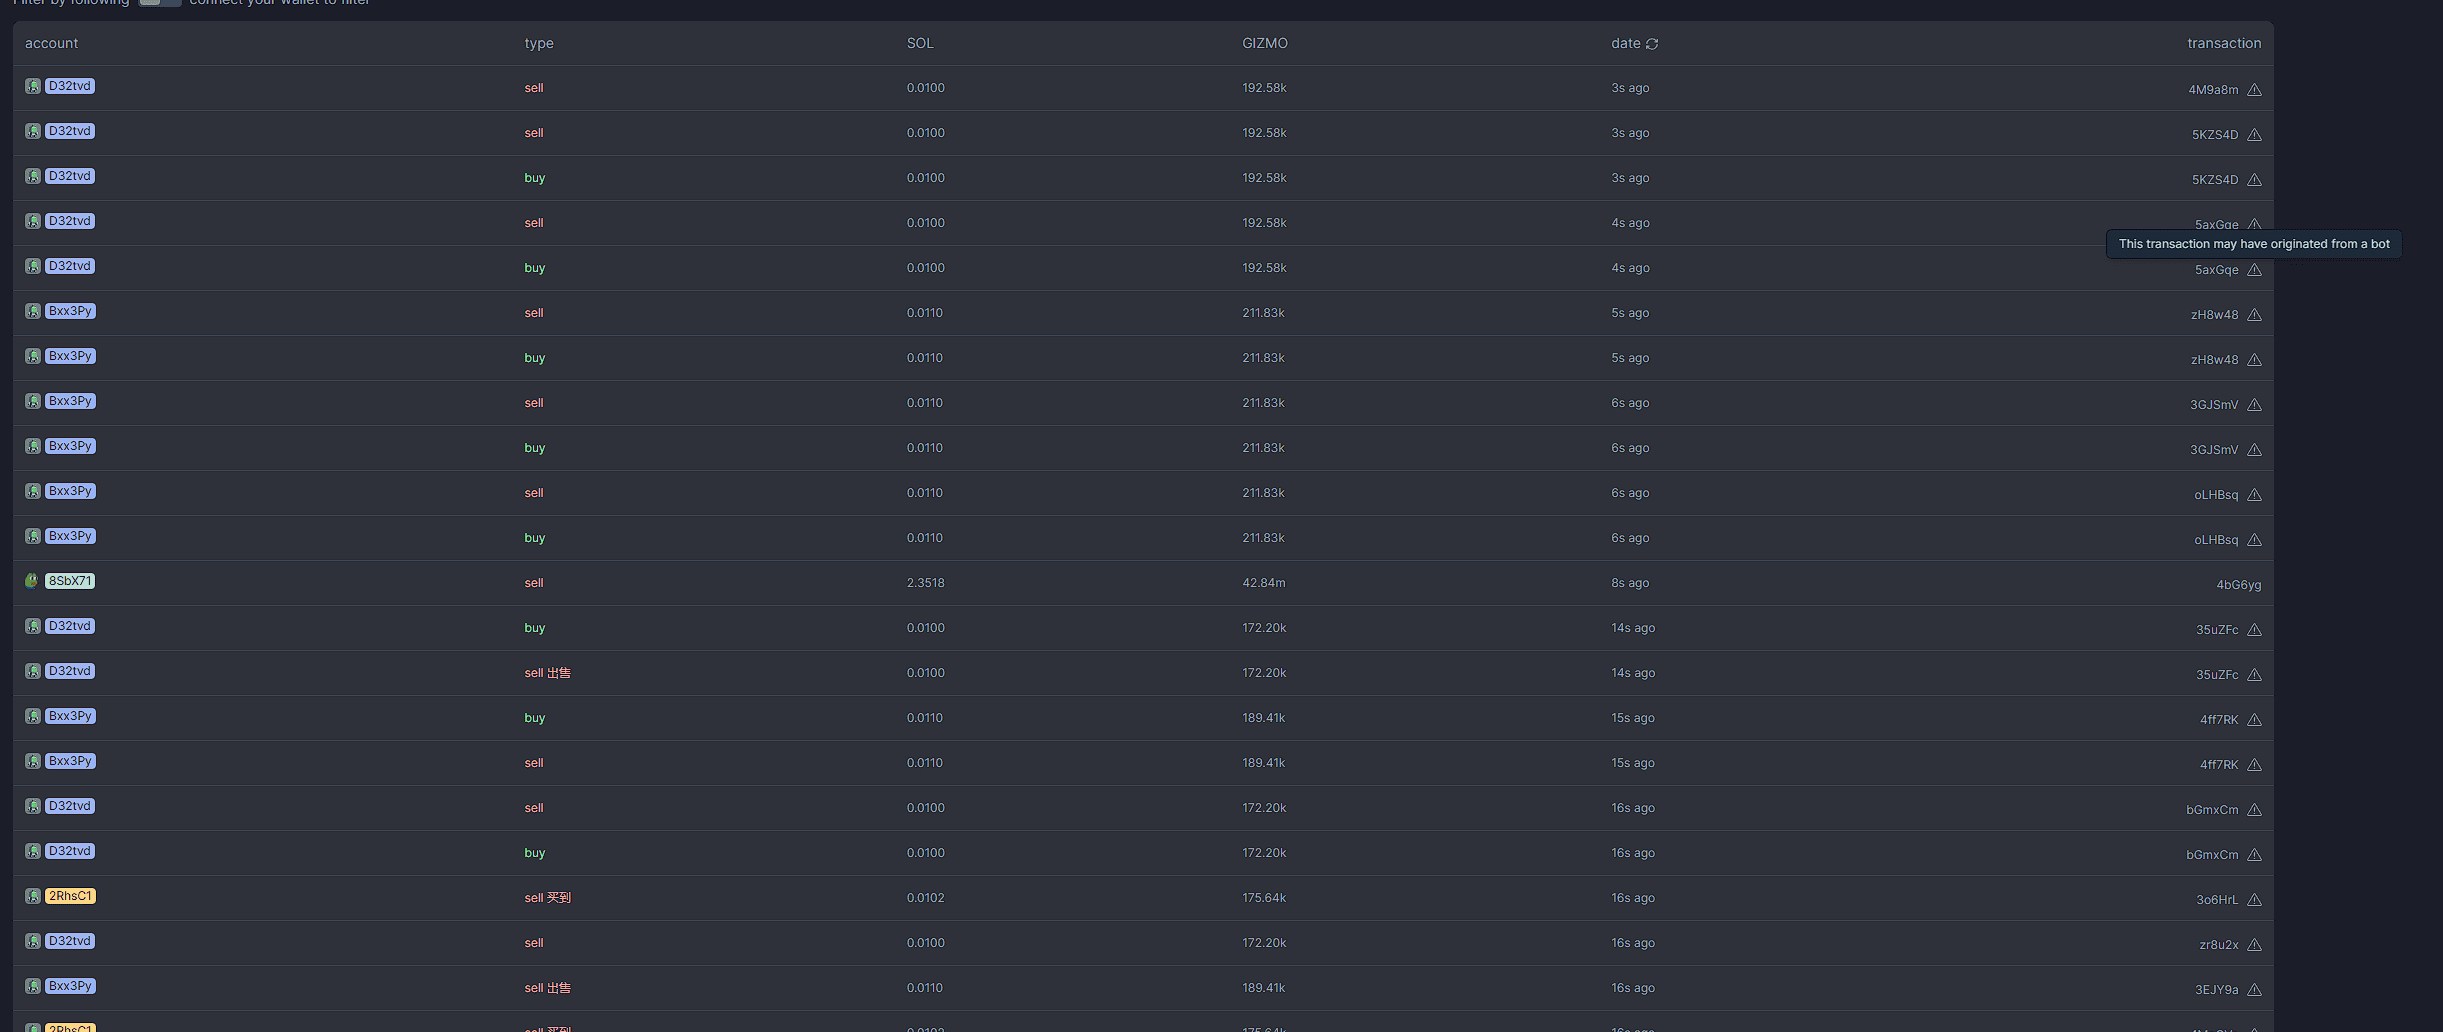Click the warning triangle beside transaction 3EJY9a
2443x1032 pixels.
[2254, 990]
